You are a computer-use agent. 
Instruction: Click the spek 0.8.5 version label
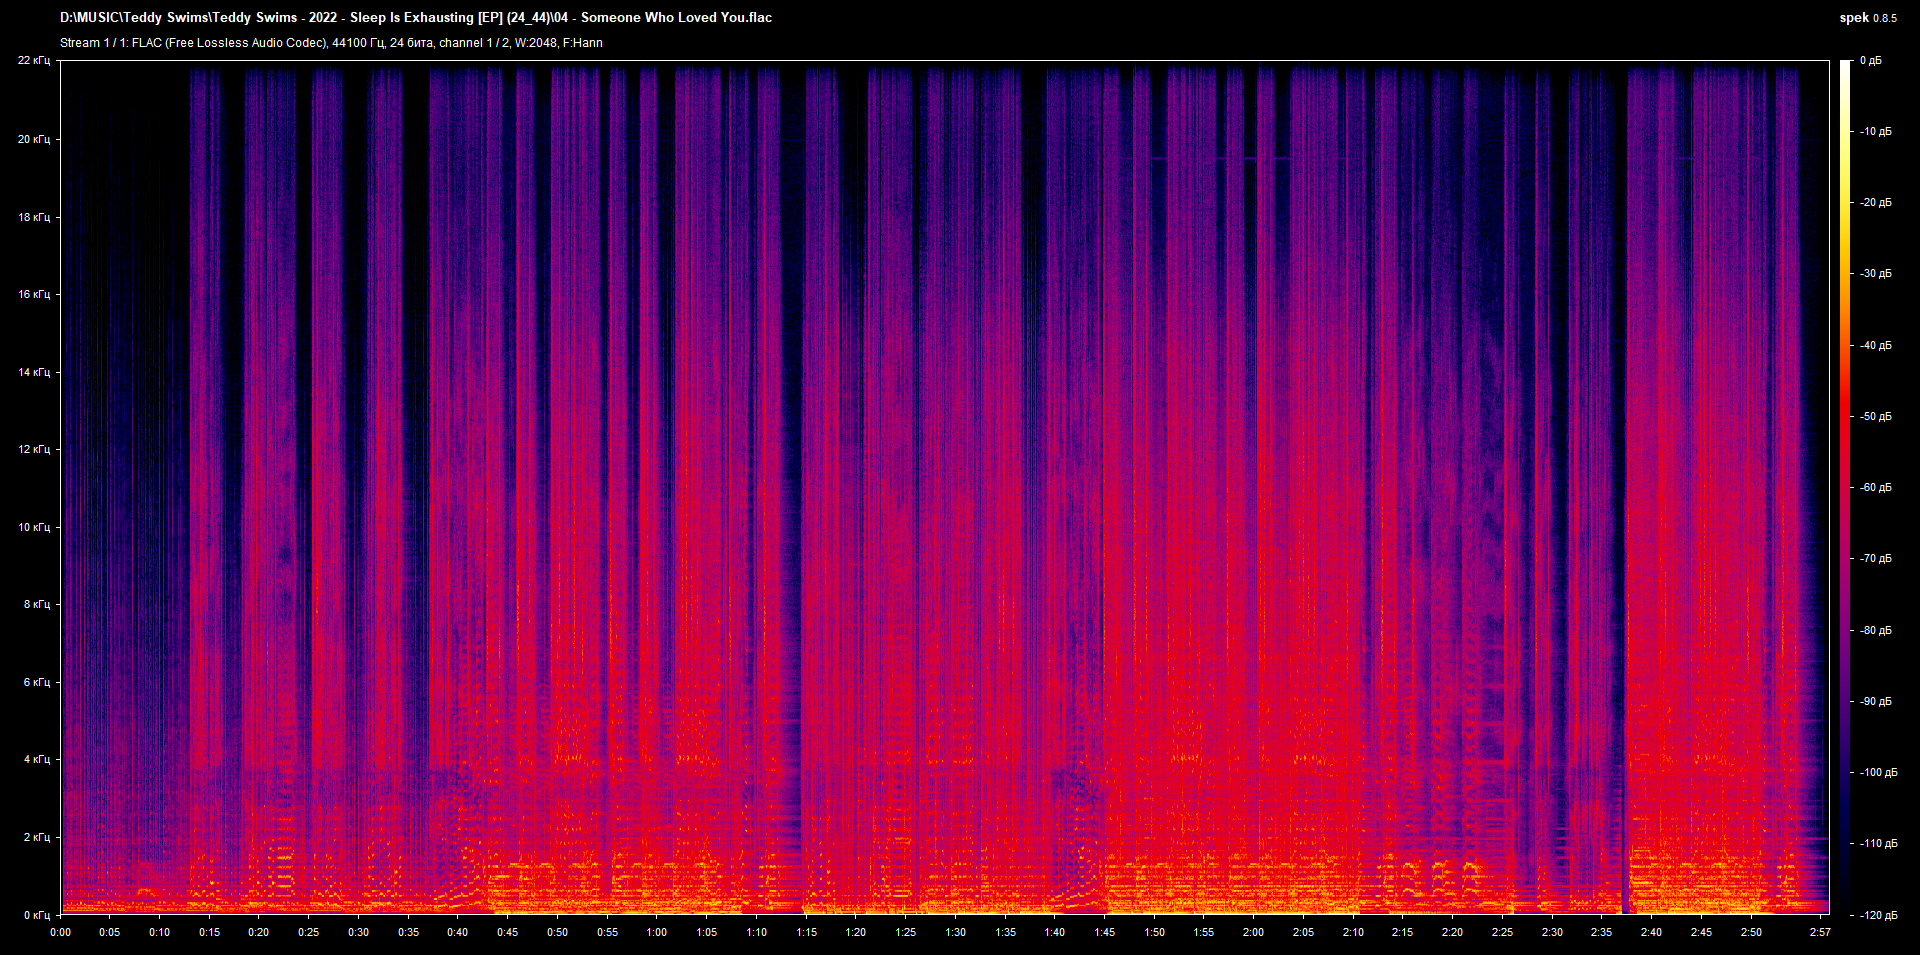[x=1868, y=17]
